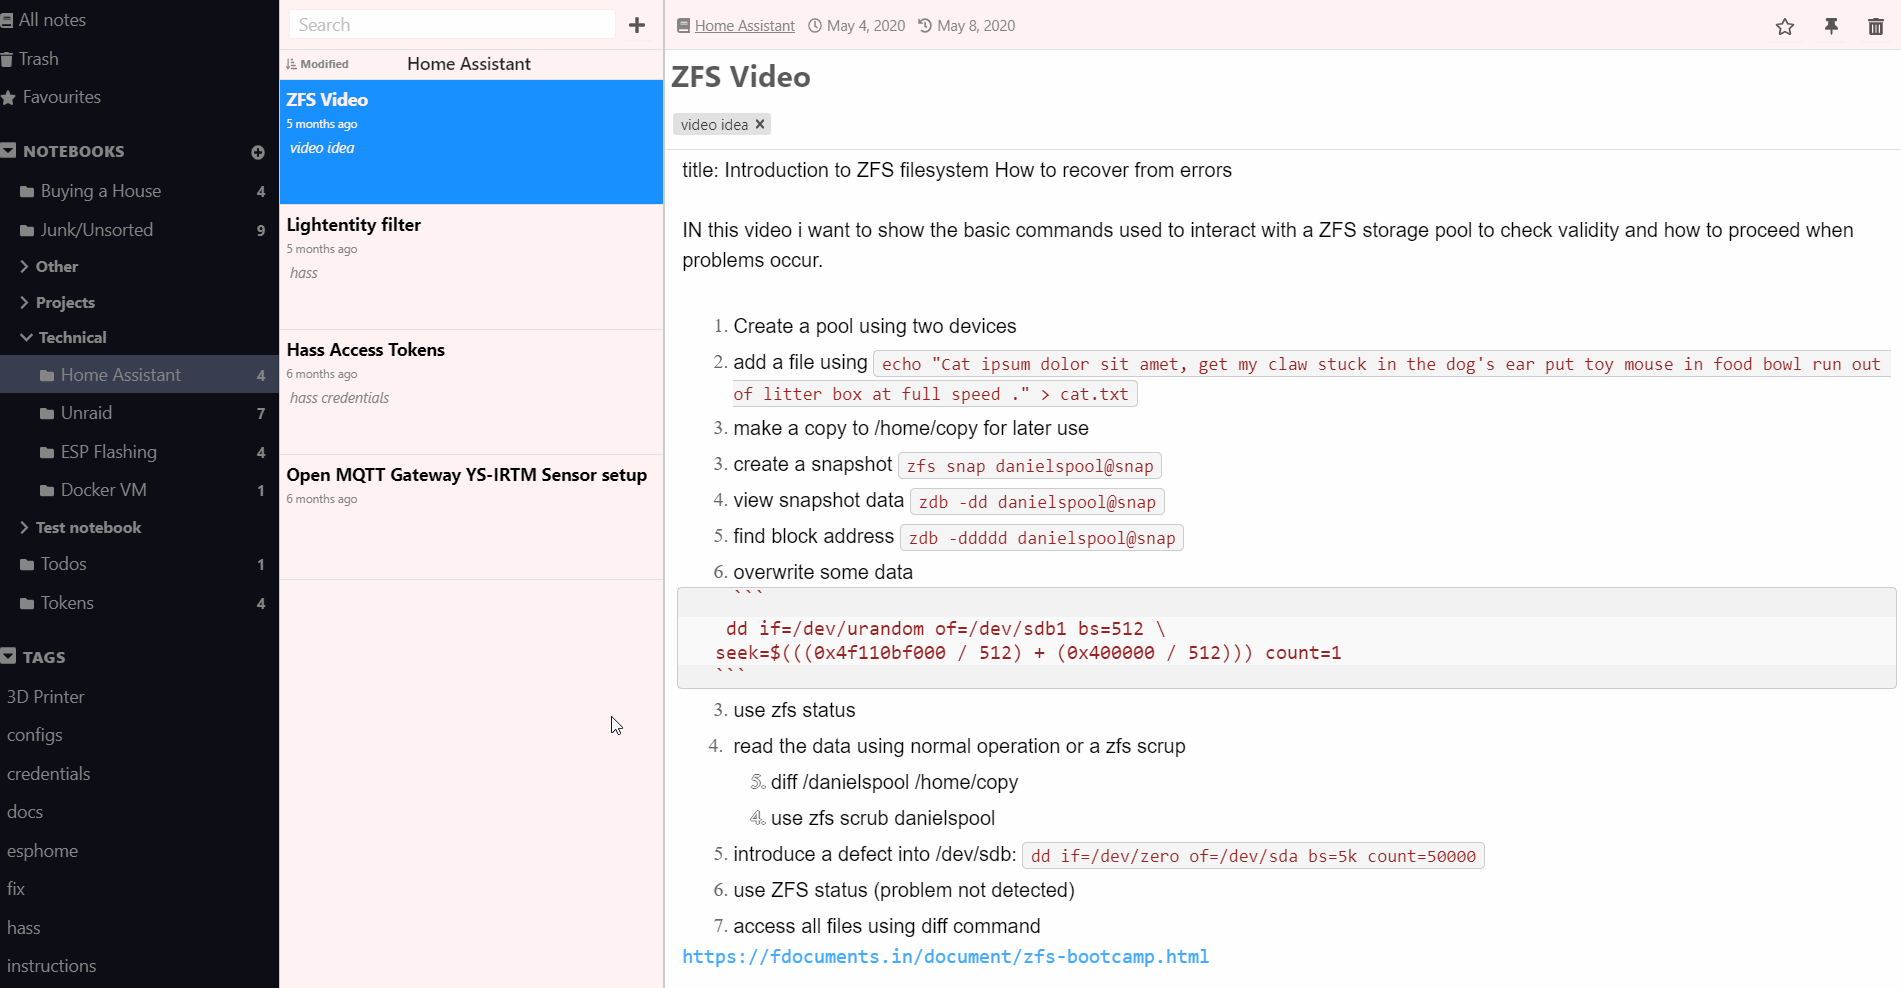Click the plus icon to create new note

point(637,25)
